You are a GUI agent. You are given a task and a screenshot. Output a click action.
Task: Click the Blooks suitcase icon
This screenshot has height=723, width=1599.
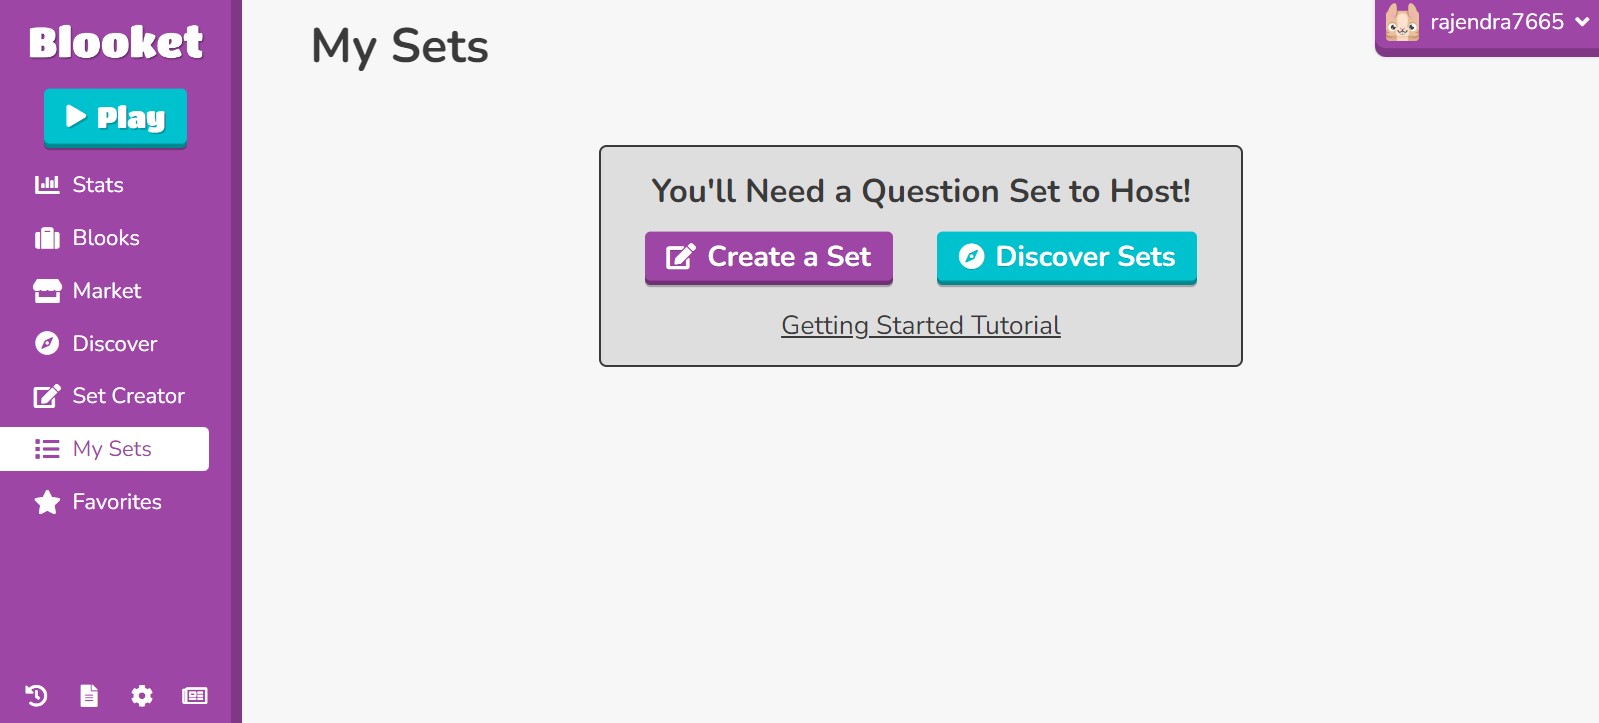[x=47, y=238]
